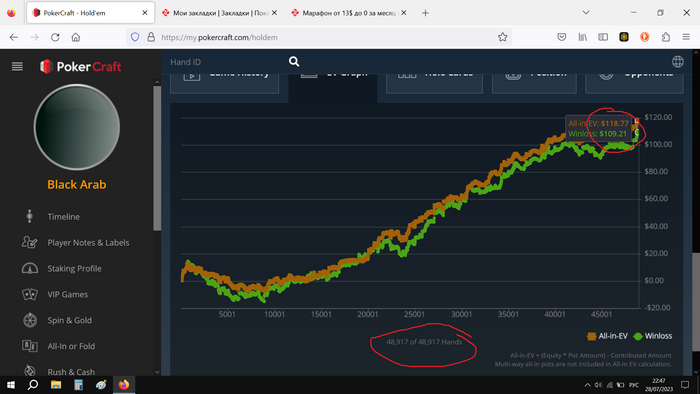Screen dimensions: 700x394
Task: Bookmark this page with the star
Action: 502,37
